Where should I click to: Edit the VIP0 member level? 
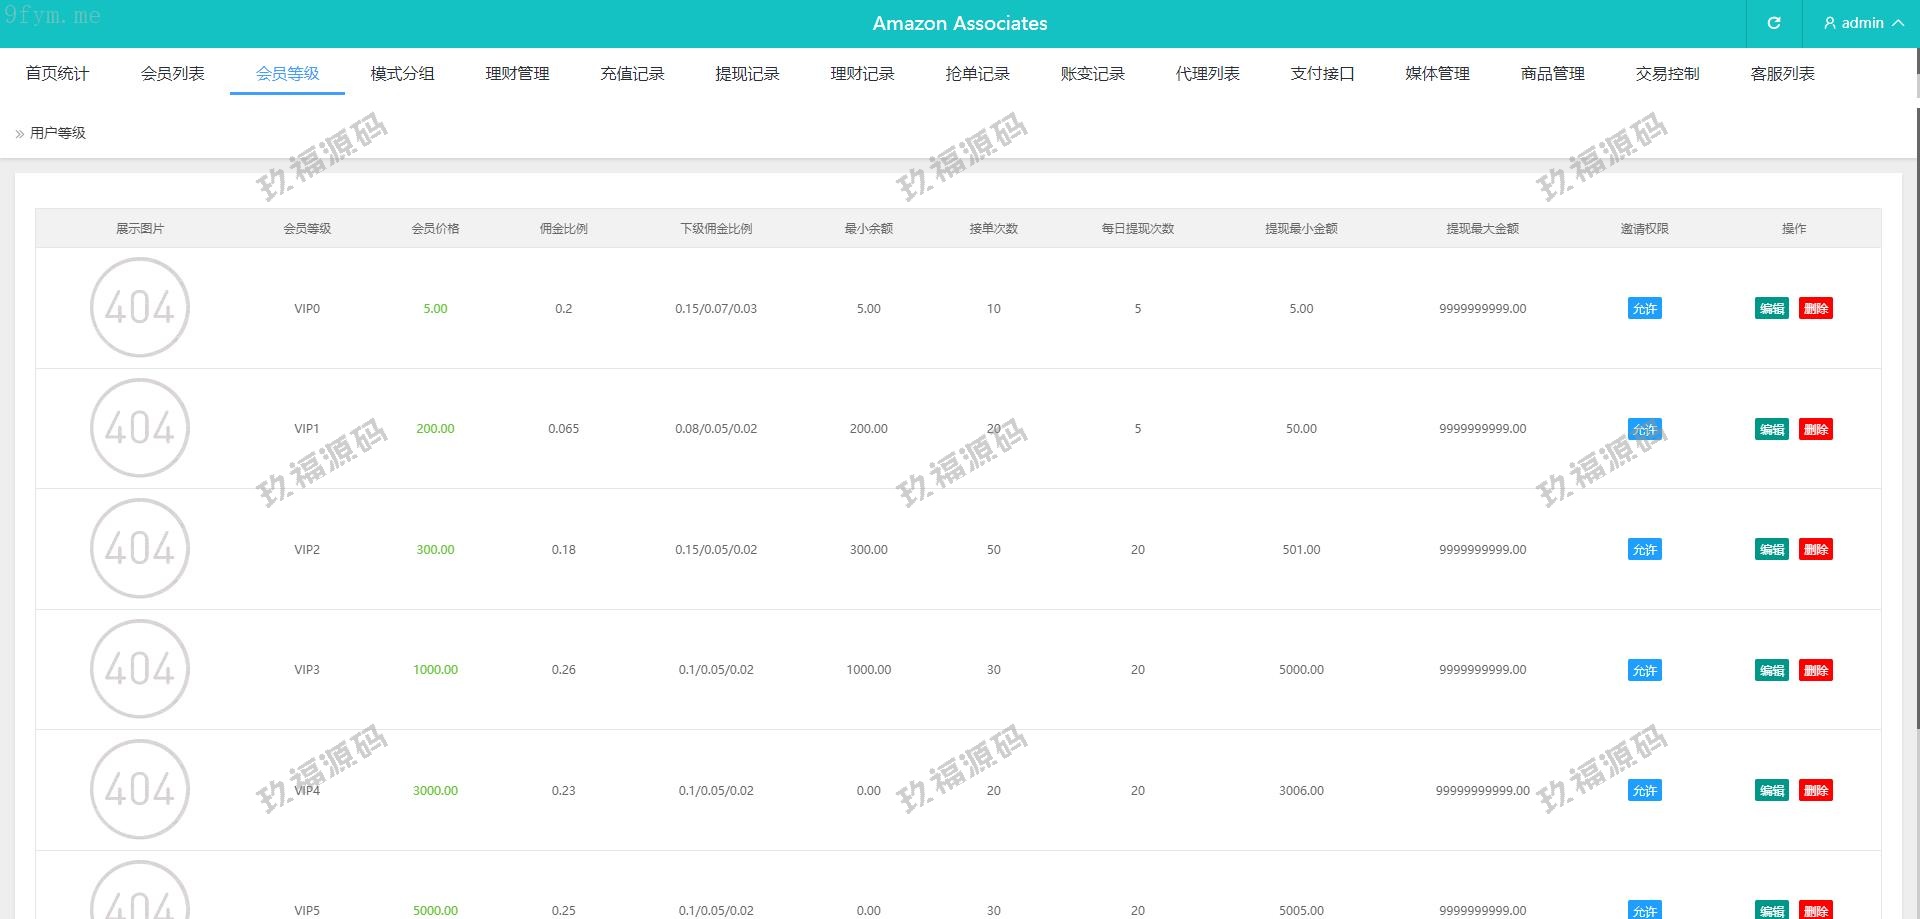click(1771, 309)
